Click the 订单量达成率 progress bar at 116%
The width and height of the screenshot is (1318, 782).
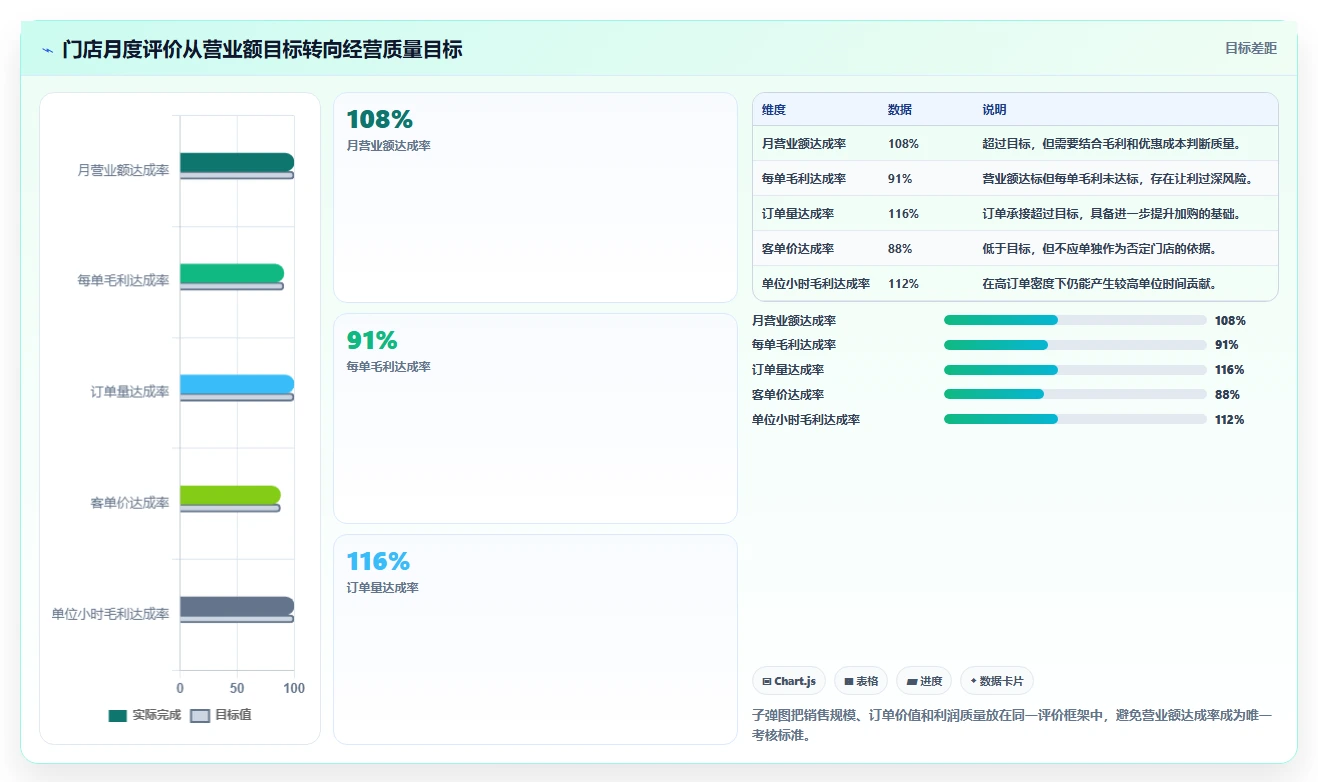click(1075, 370)
